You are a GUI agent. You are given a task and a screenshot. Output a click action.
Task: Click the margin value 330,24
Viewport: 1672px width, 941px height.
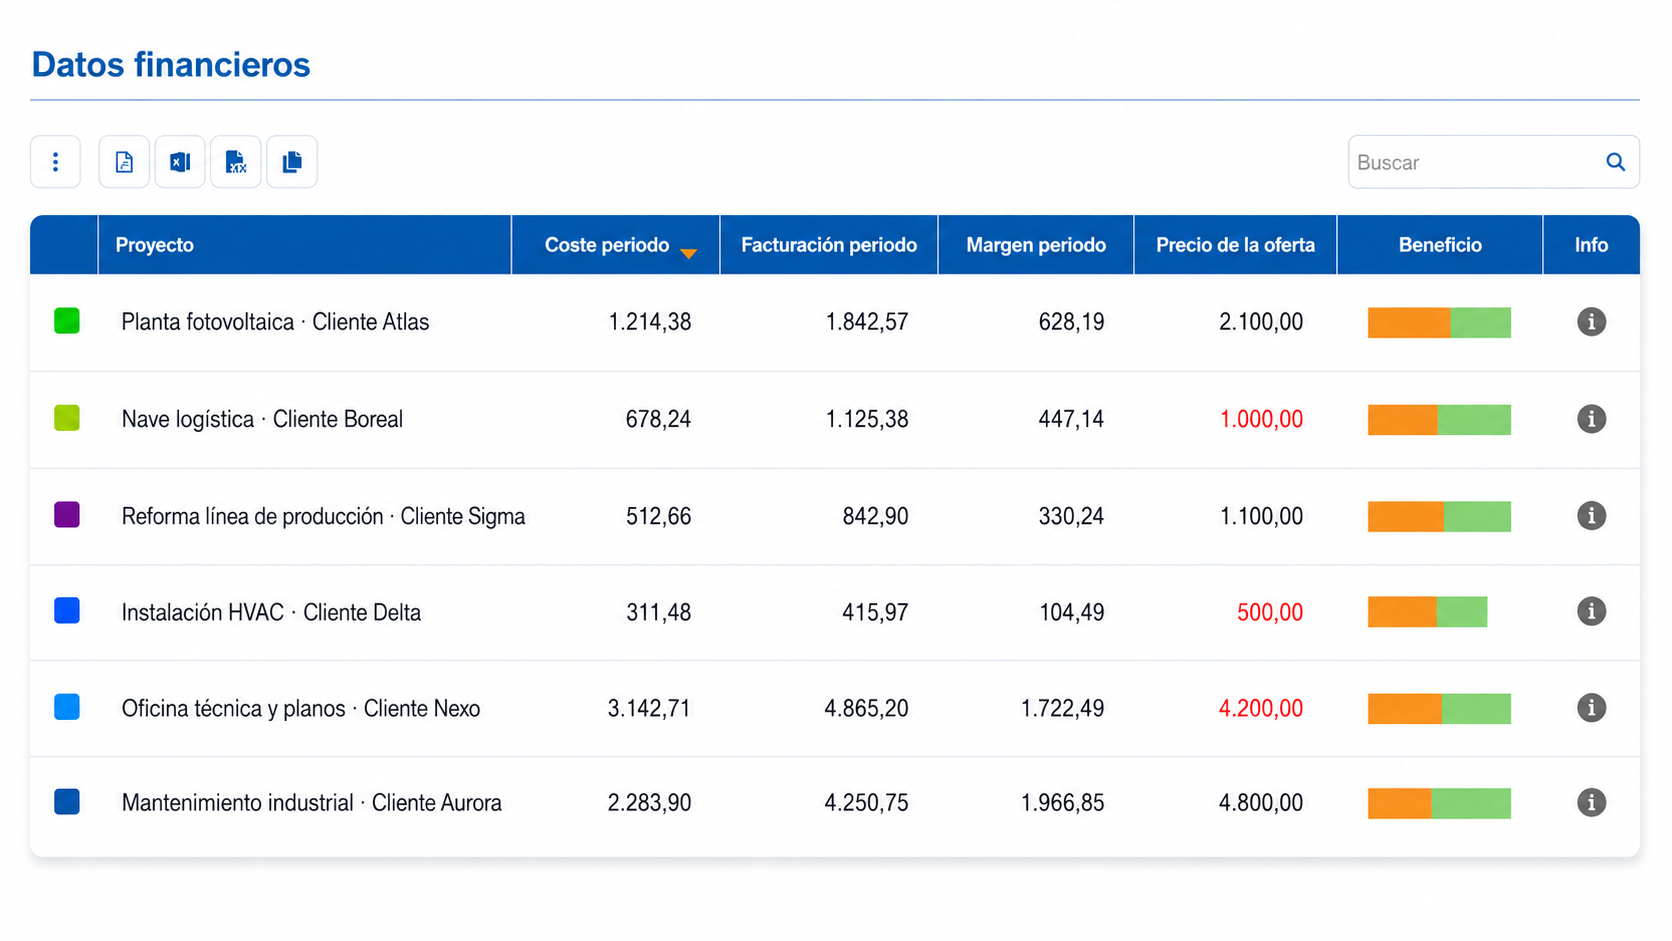(x=1071, y=516)
